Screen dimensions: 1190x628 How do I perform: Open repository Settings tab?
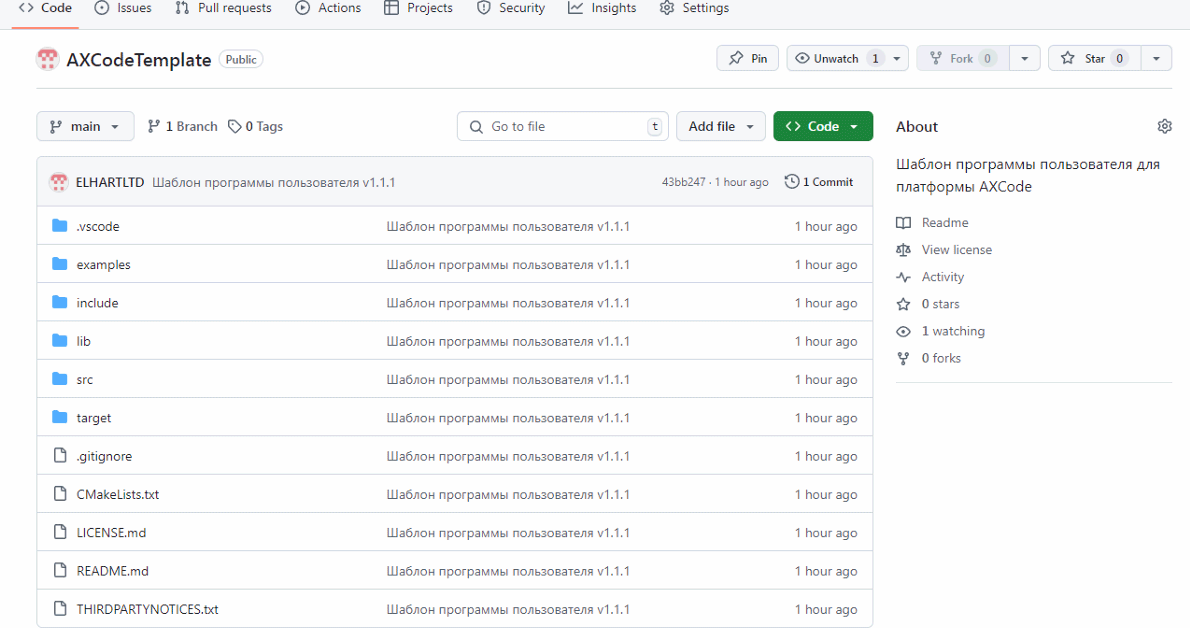[x=694, y=8]
